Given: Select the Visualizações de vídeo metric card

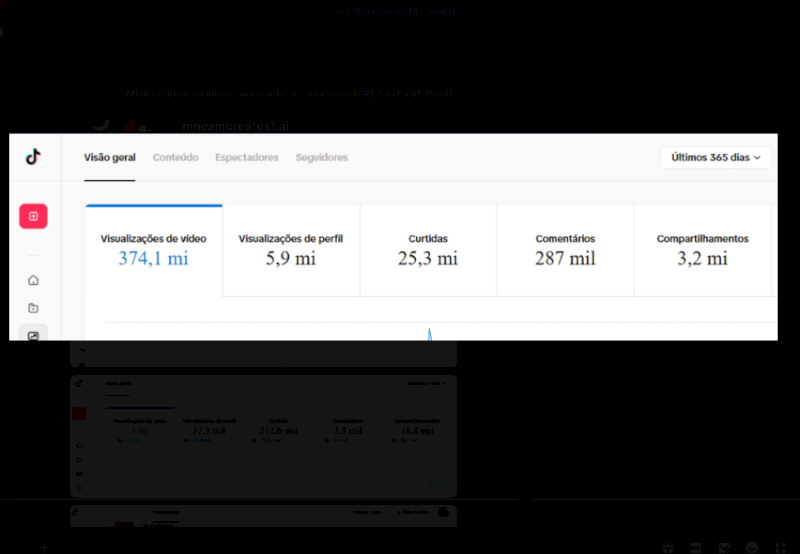Looking at the screenshot, I should point(154,250).
